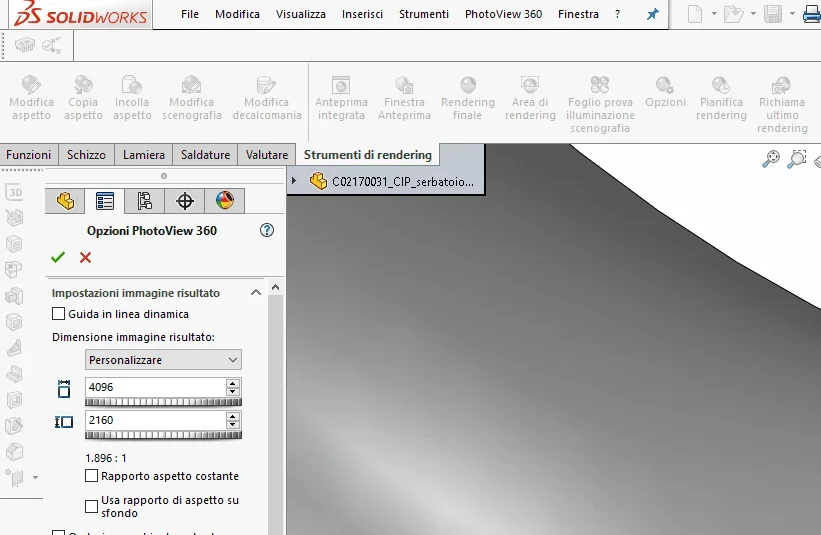Click the Rendering finale button
Screen dimensions: 821x535
468,99
